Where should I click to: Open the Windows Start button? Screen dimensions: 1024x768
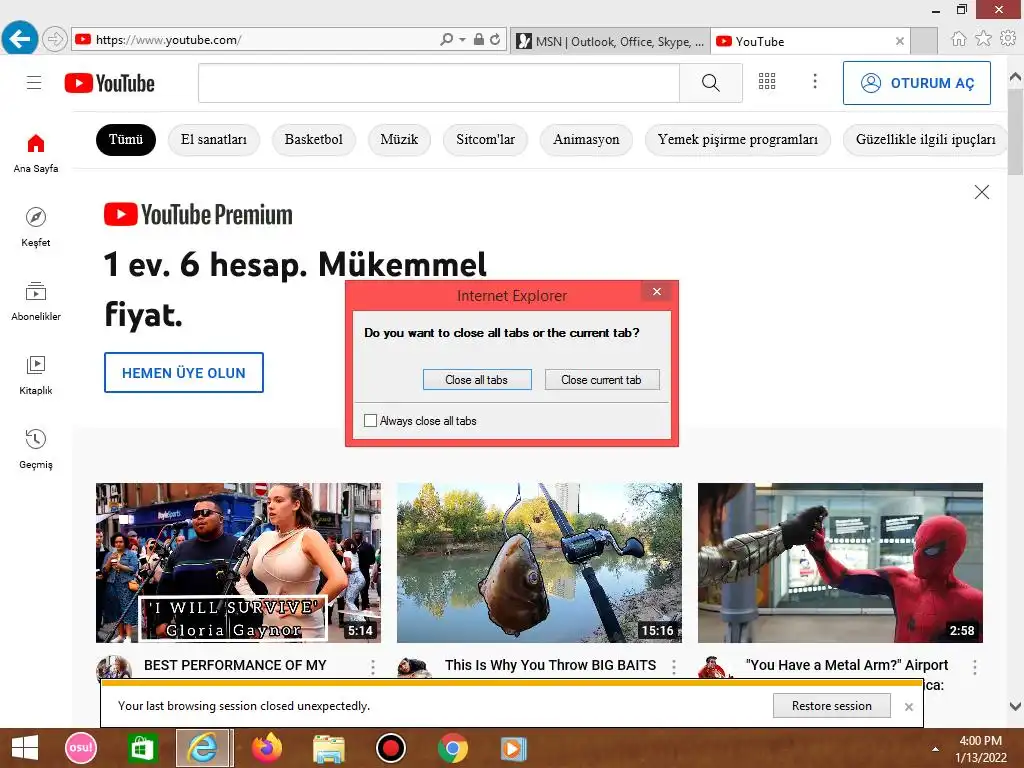[x=25, y=748]
